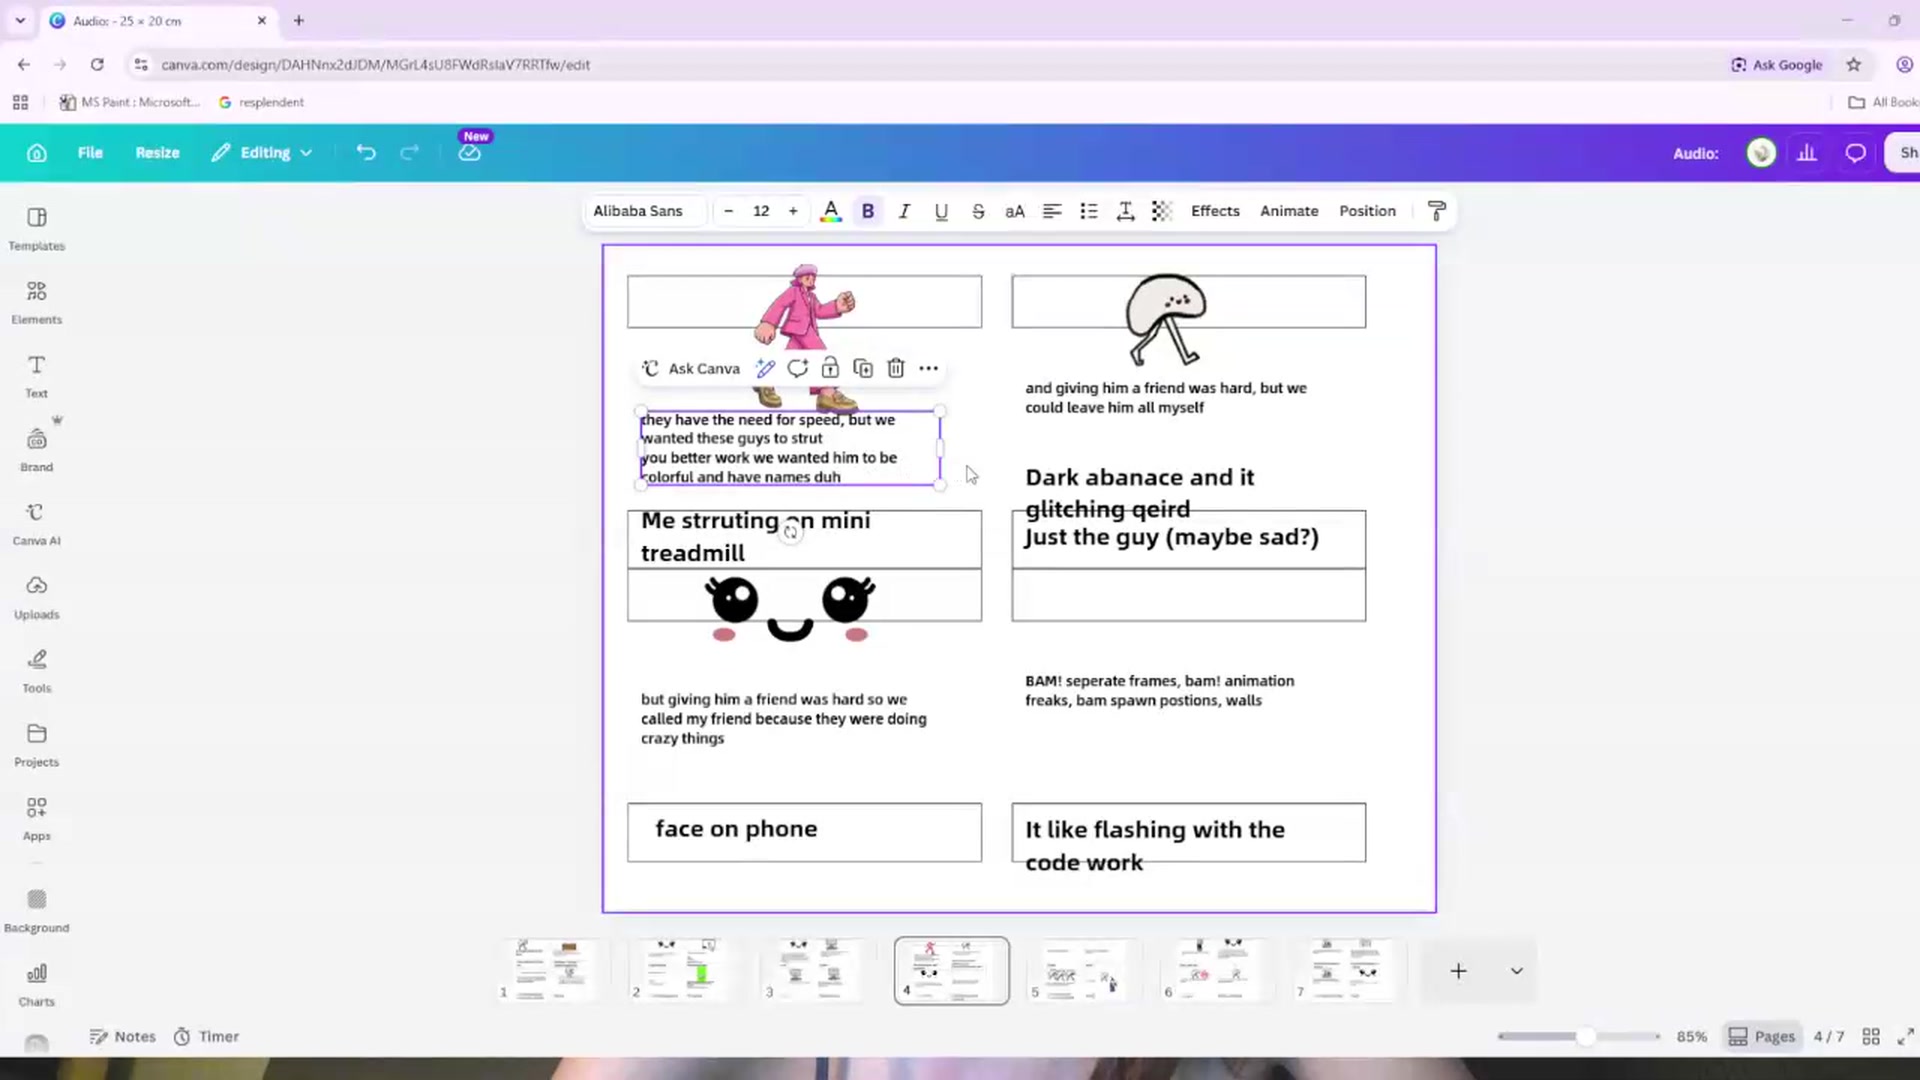Viewport: 1920px width, 1080px height.
Task: Open Notes panel
Action: (123, 1037)
